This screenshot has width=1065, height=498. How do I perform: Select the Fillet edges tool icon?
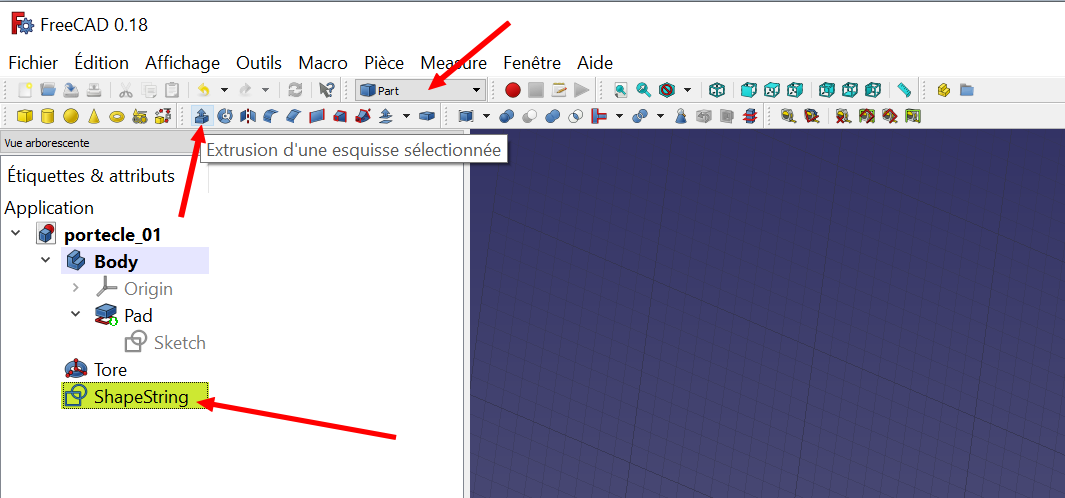pos(270,116)
